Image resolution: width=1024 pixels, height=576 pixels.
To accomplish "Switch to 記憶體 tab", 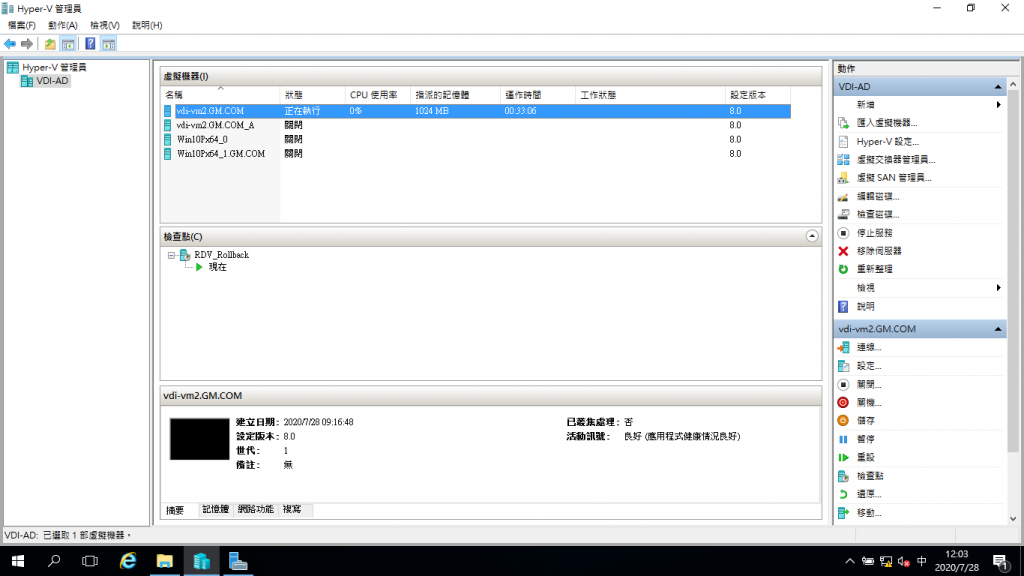I will tap(216, 509).
